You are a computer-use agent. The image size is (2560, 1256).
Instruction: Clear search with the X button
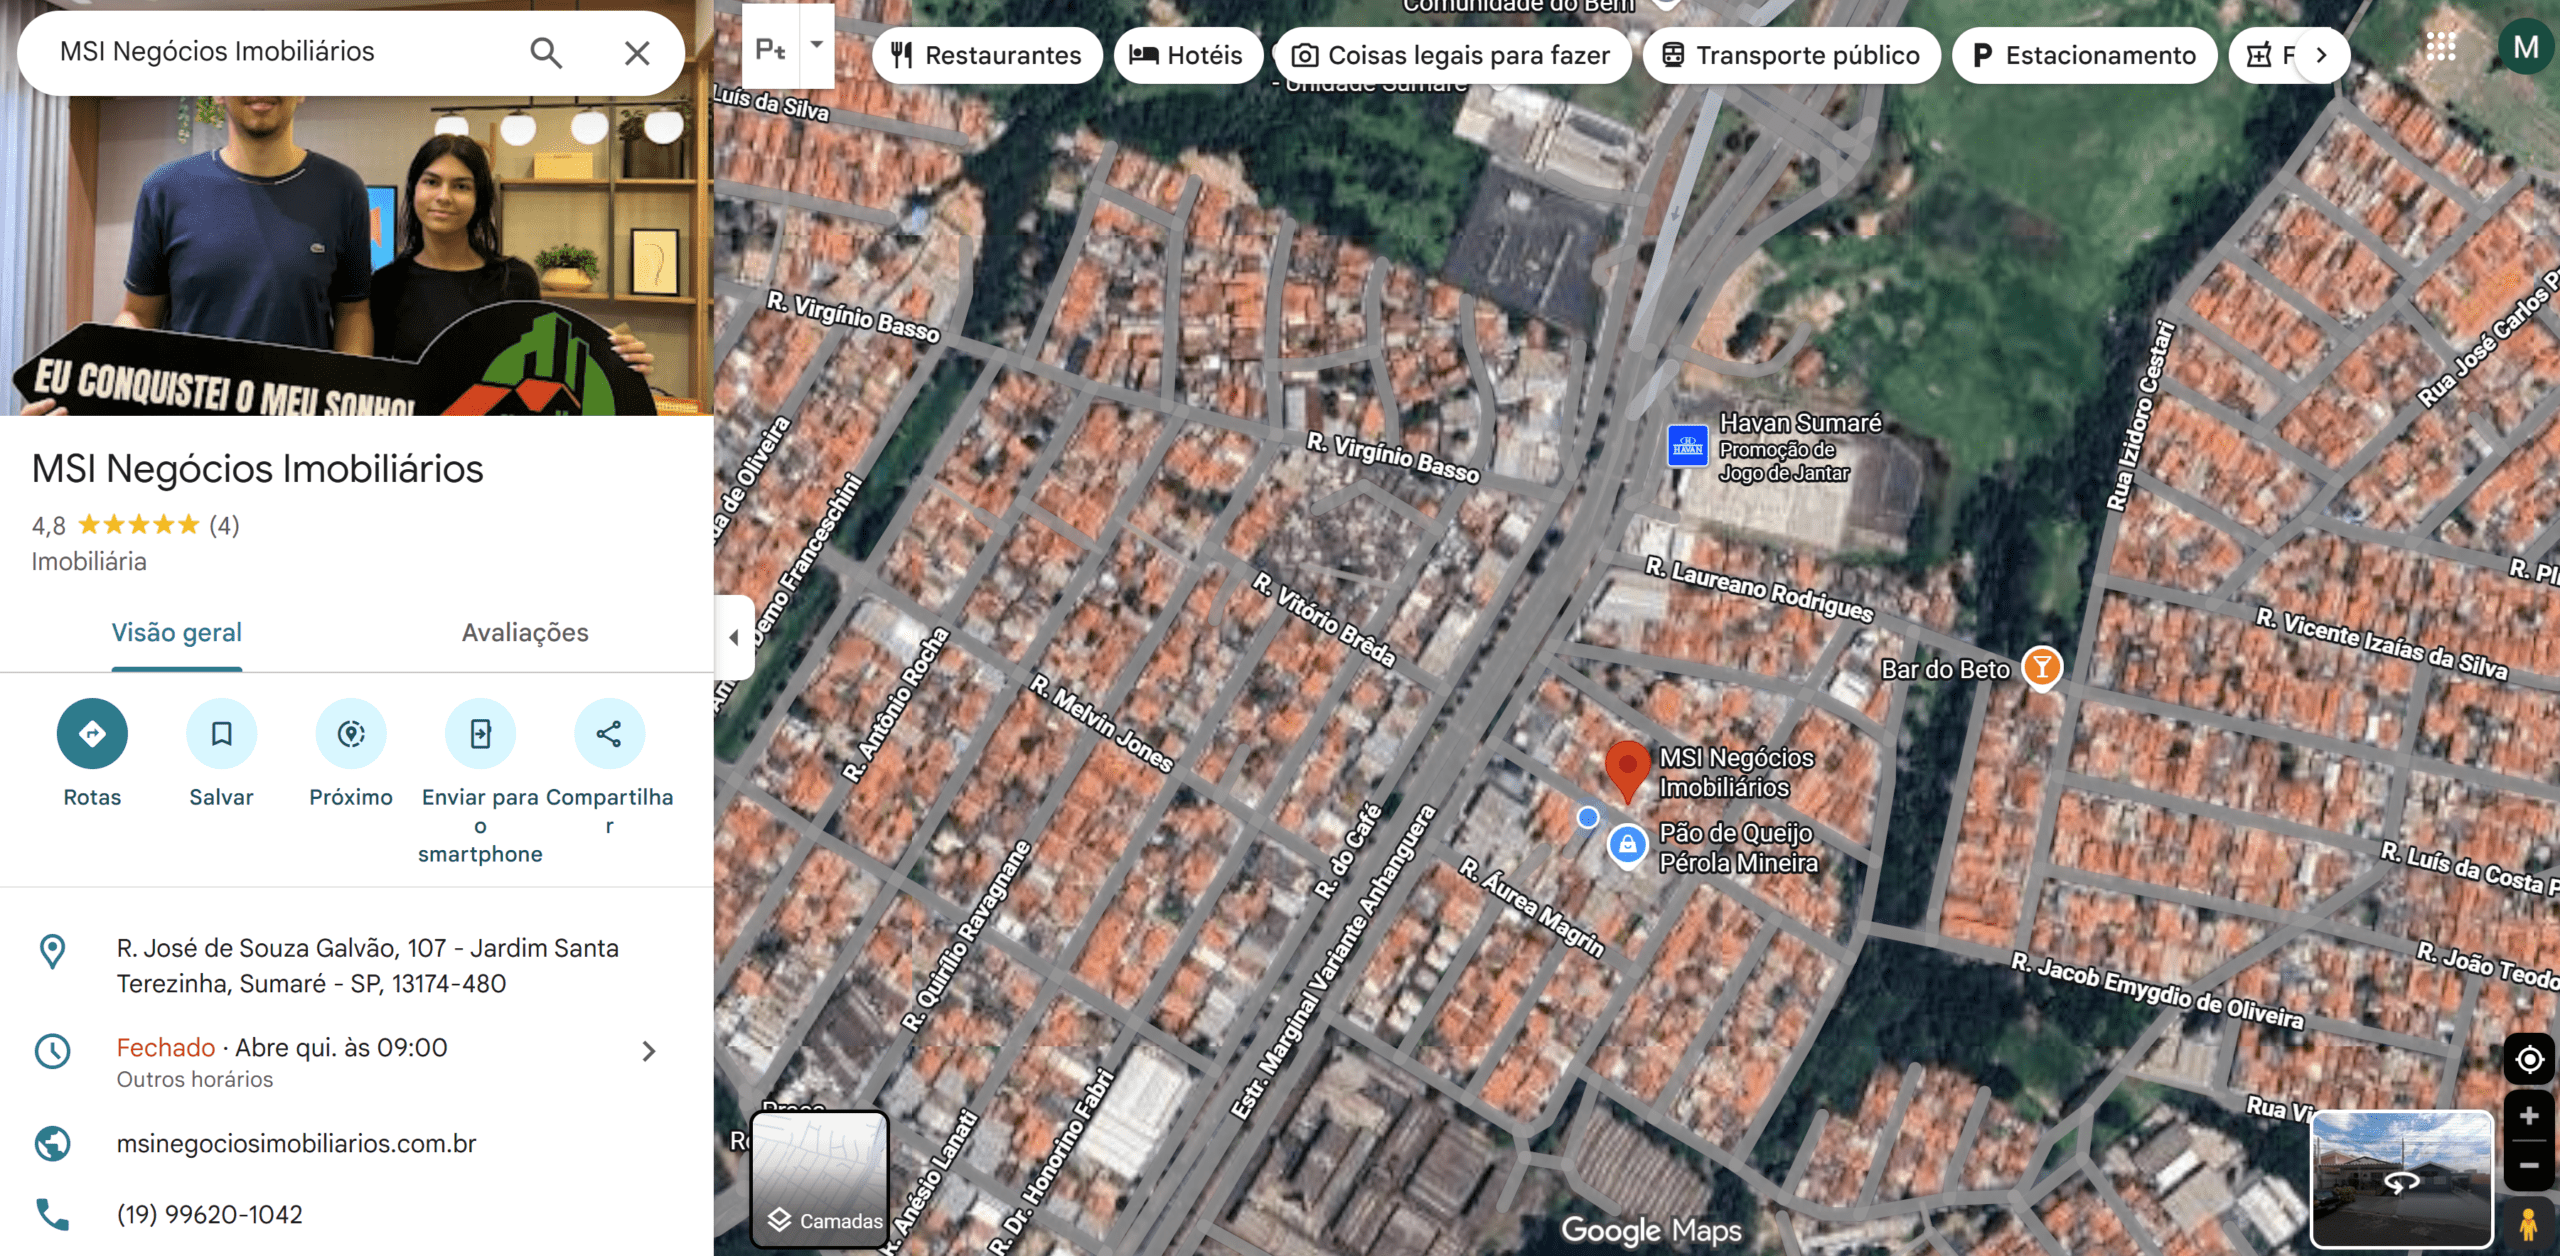pos(637,52)
